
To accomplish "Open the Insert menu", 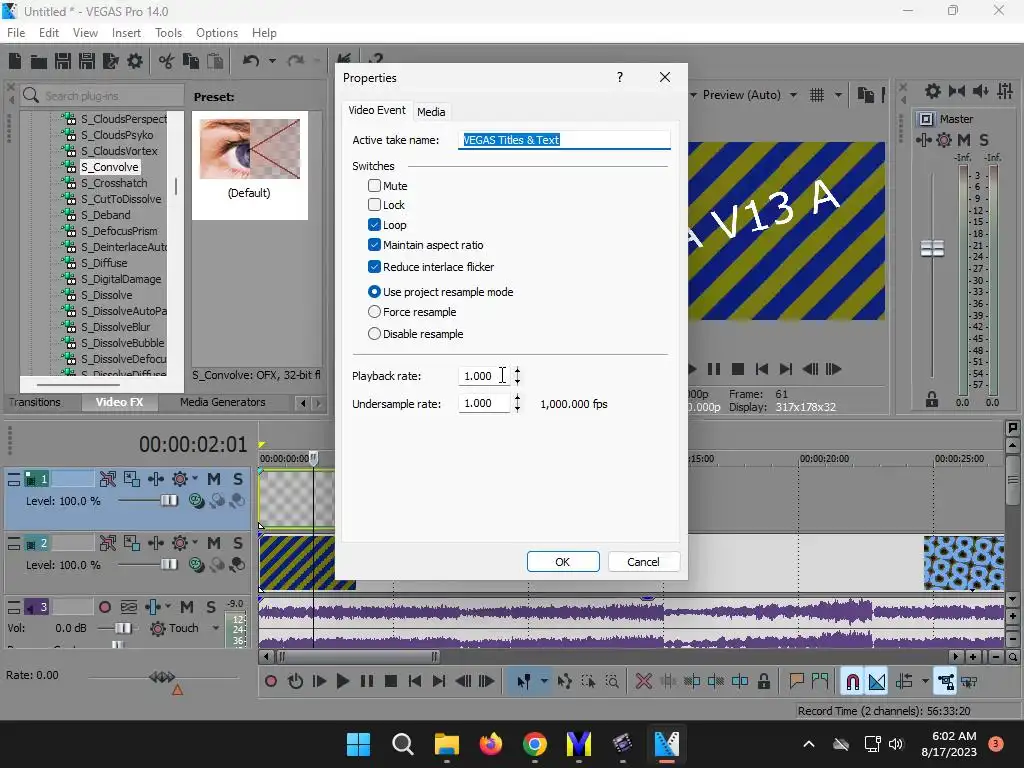I will pos(126,33).
